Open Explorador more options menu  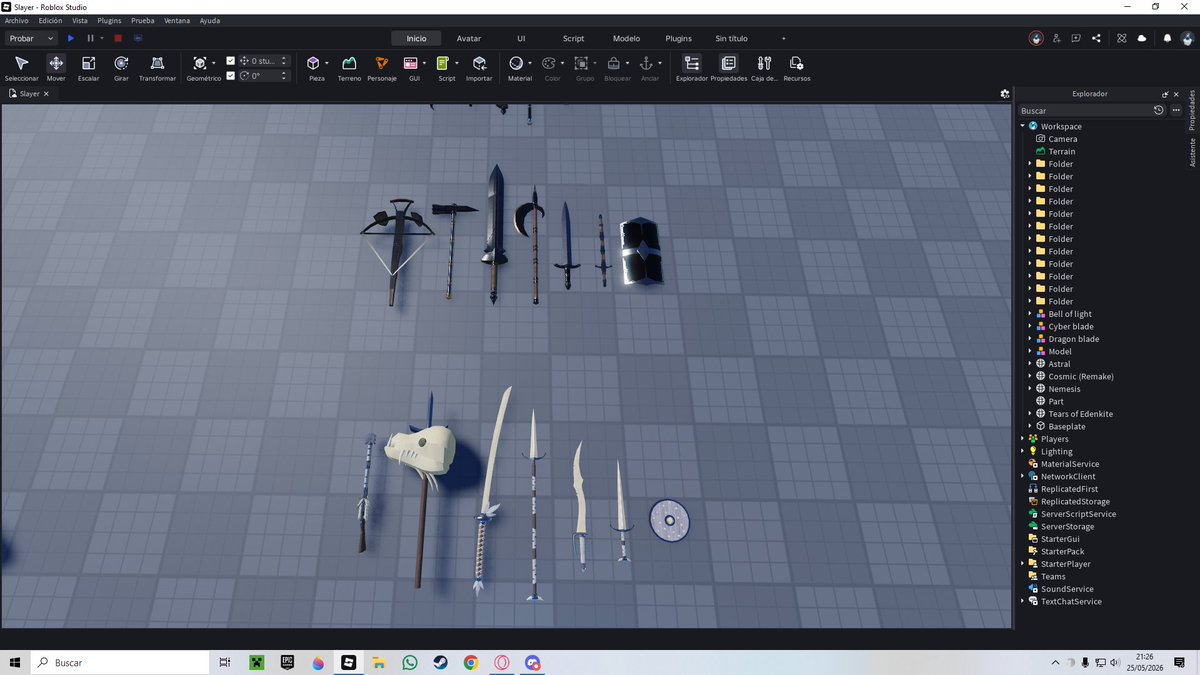click(x=1176, y=110)
